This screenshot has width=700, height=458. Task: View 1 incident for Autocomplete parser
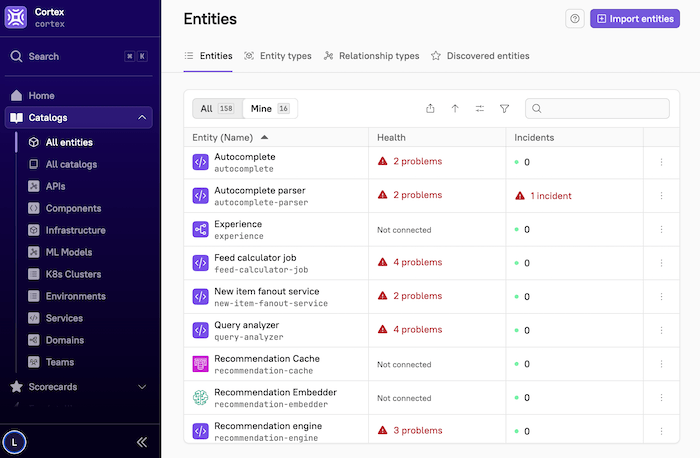[543, 196]
